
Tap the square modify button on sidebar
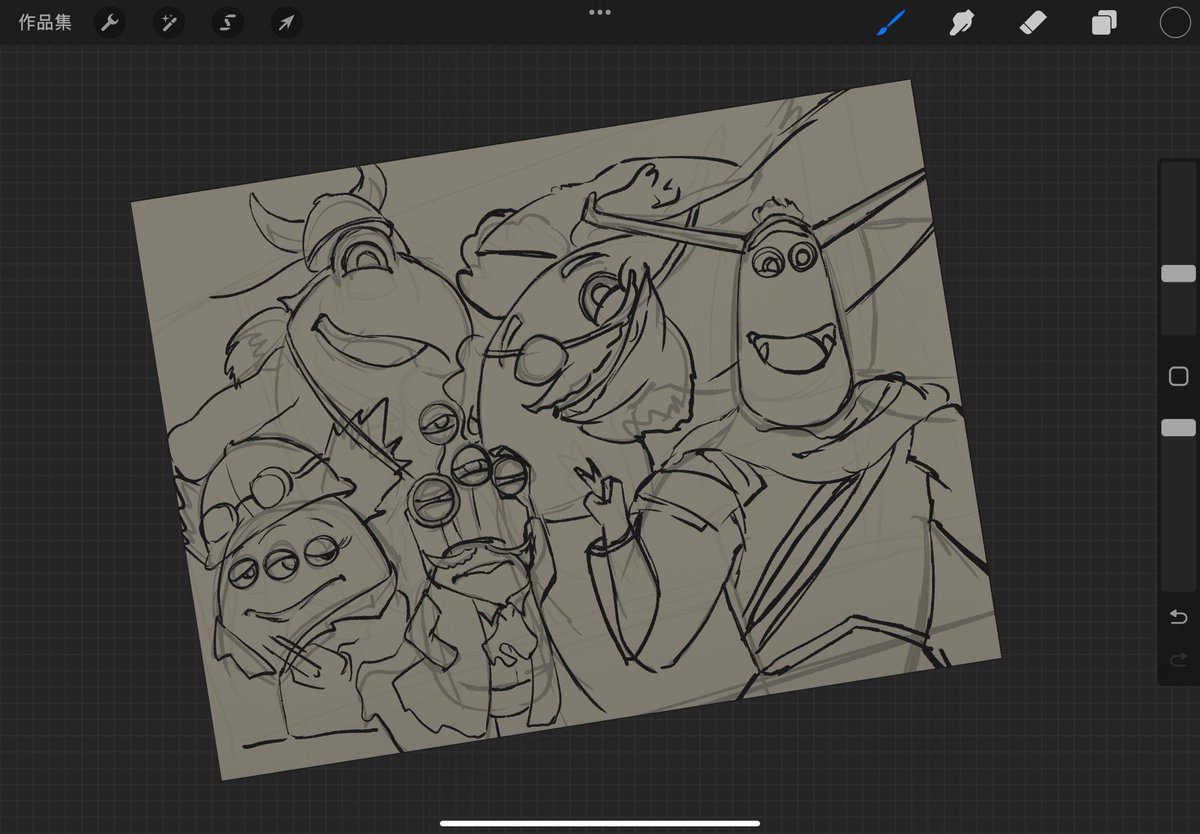1178,376
